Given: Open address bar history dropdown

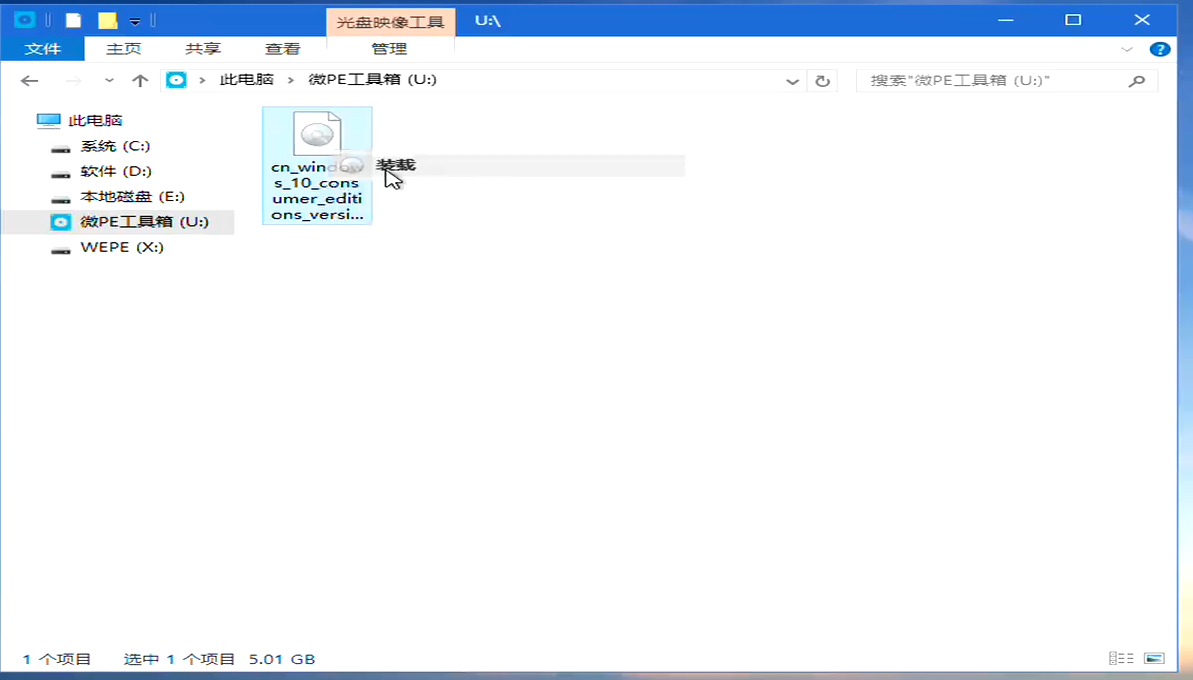Looking at the screenshot, I should (x=792, y=81).
